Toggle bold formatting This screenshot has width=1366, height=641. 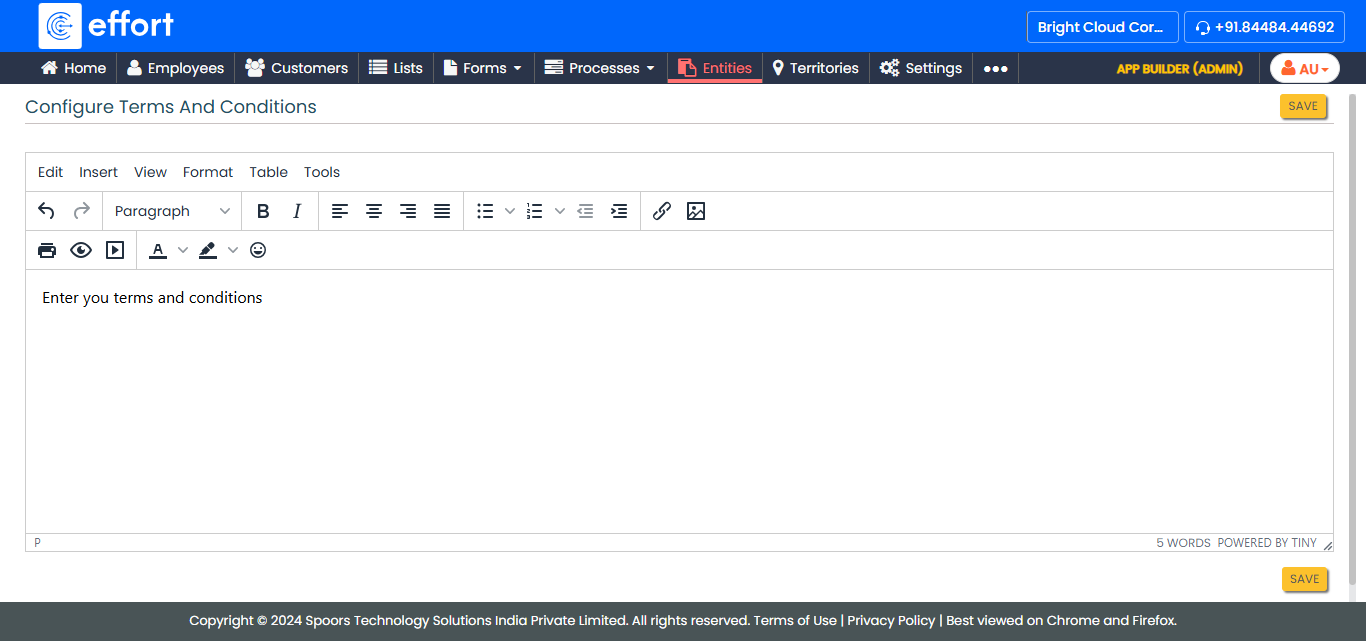coord(263,211)
